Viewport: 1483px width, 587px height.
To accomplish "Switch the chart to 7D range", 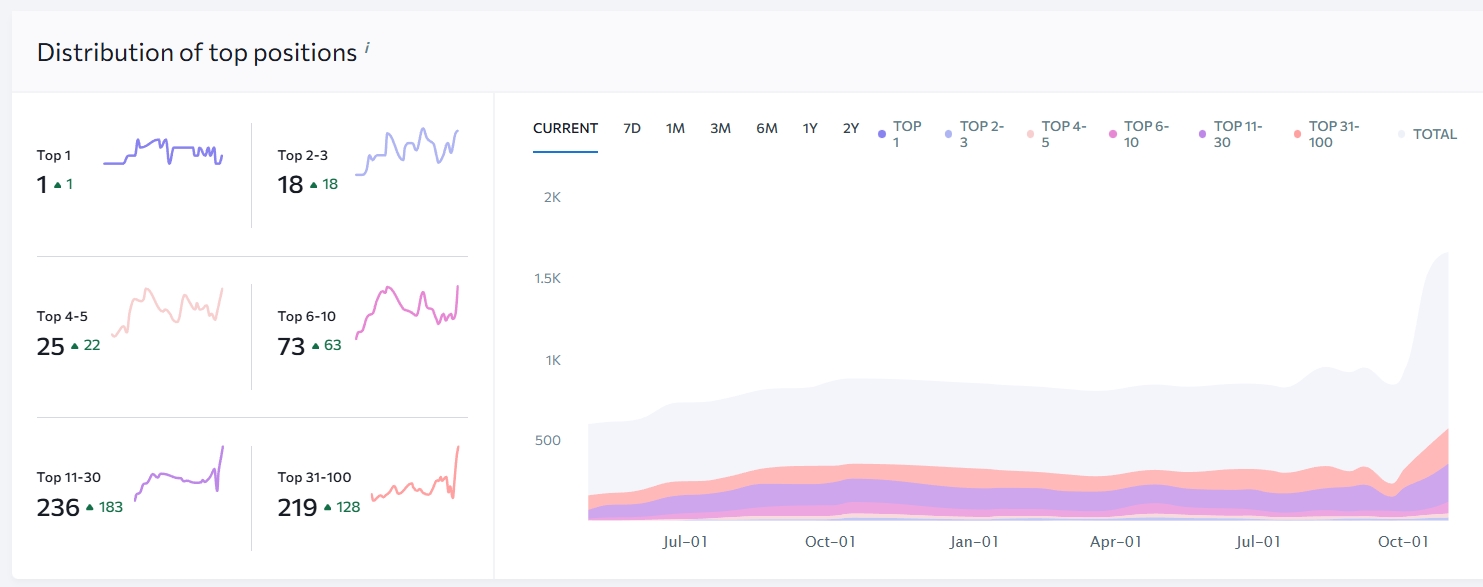I will coord(632,129).
